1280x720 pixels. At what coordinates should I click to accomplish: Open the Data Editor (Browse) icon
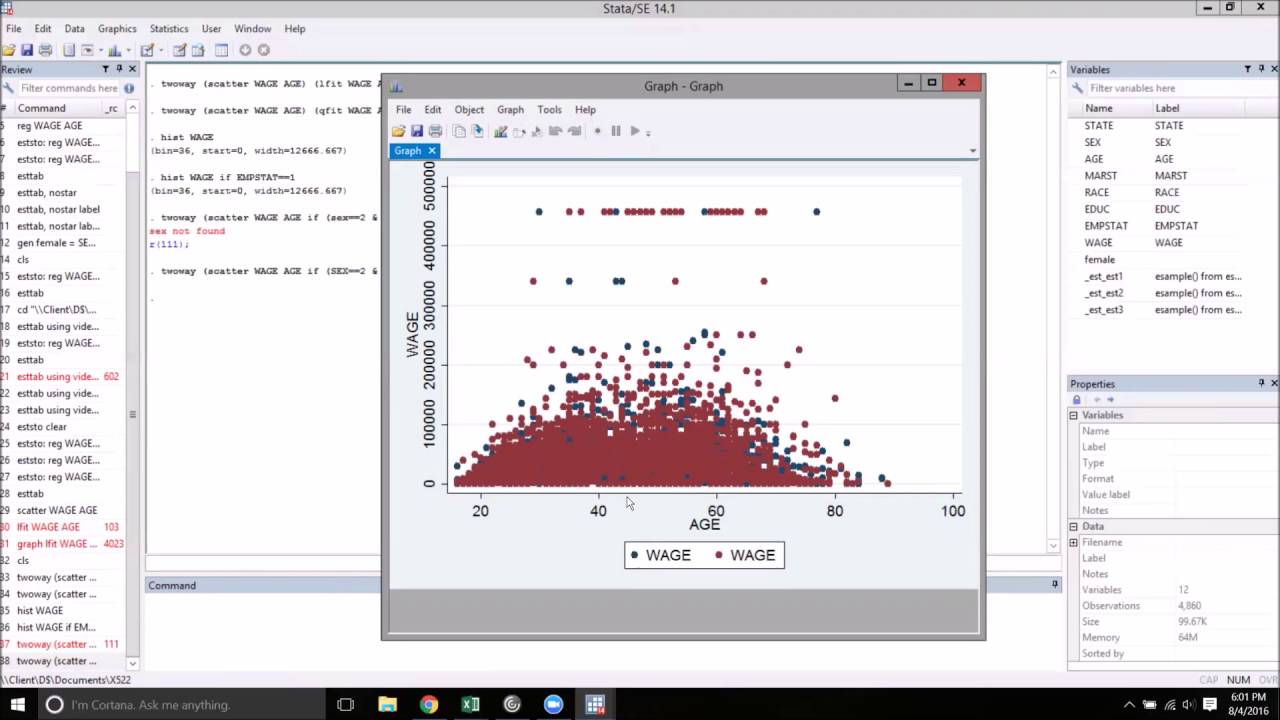[x=197, y=50]
